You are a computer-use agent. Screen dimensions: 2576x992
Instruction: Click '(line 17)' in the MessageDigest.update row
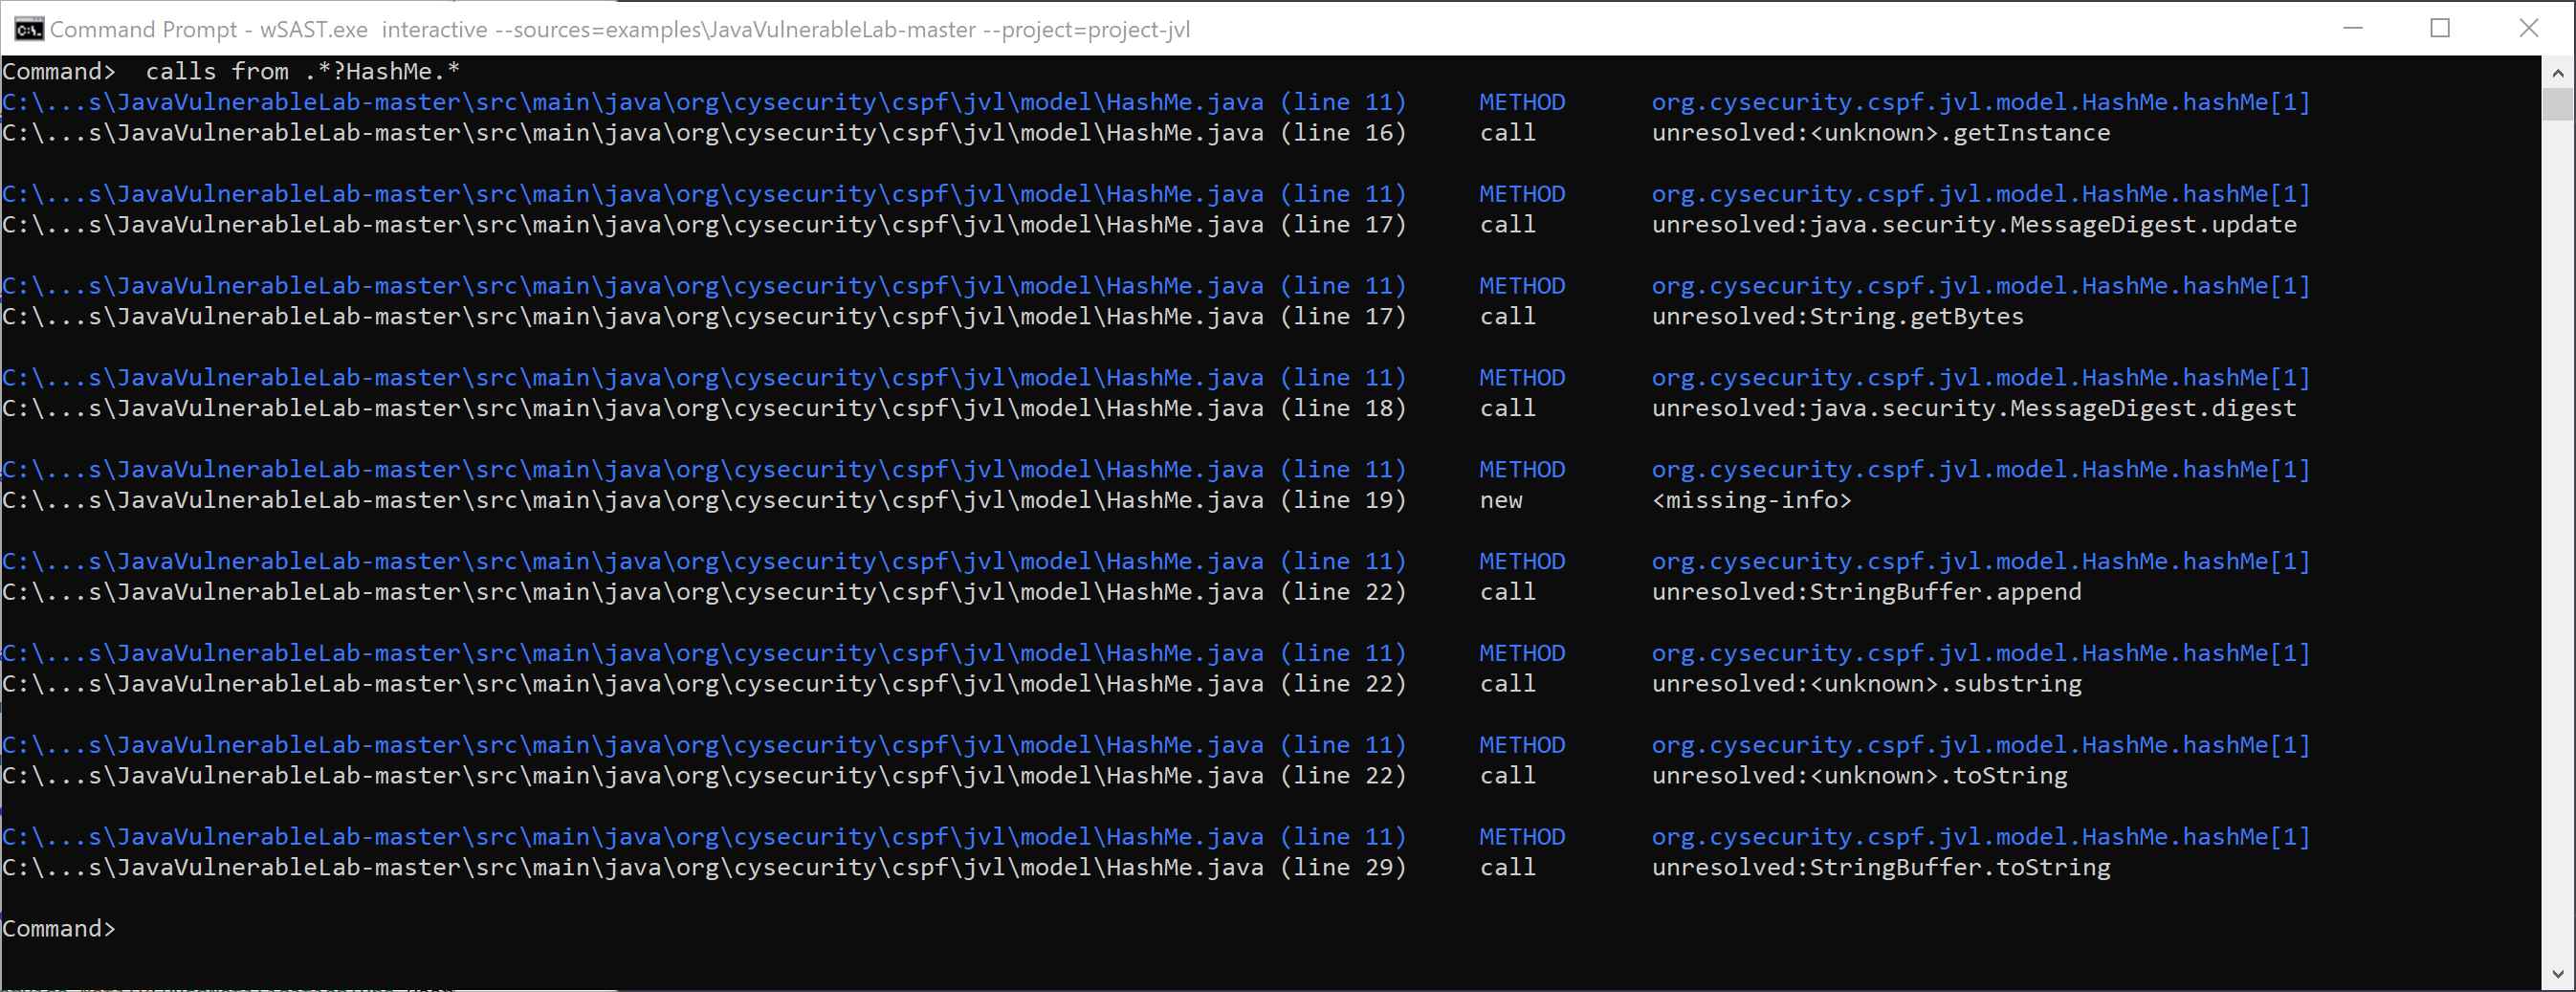point(1343,224)
